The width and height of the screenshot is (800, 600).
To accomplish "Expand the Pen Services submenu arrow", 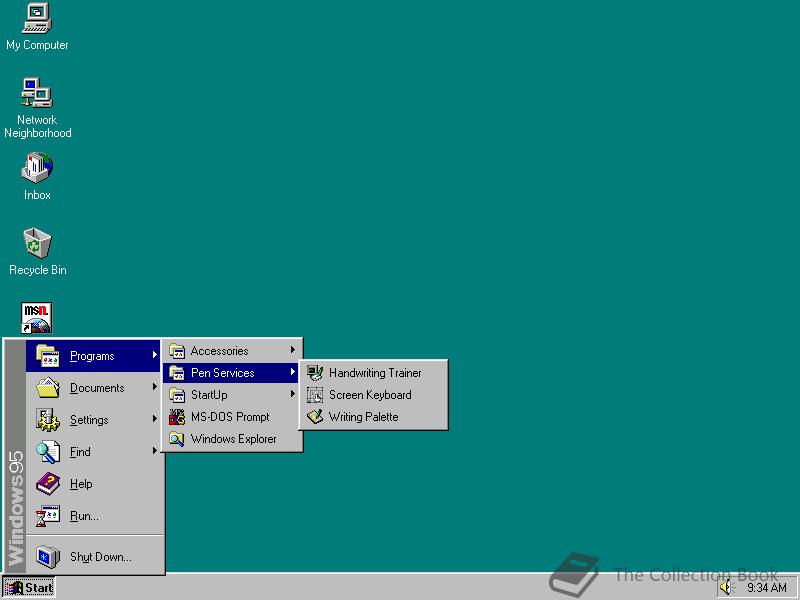I will click(293, 372).
